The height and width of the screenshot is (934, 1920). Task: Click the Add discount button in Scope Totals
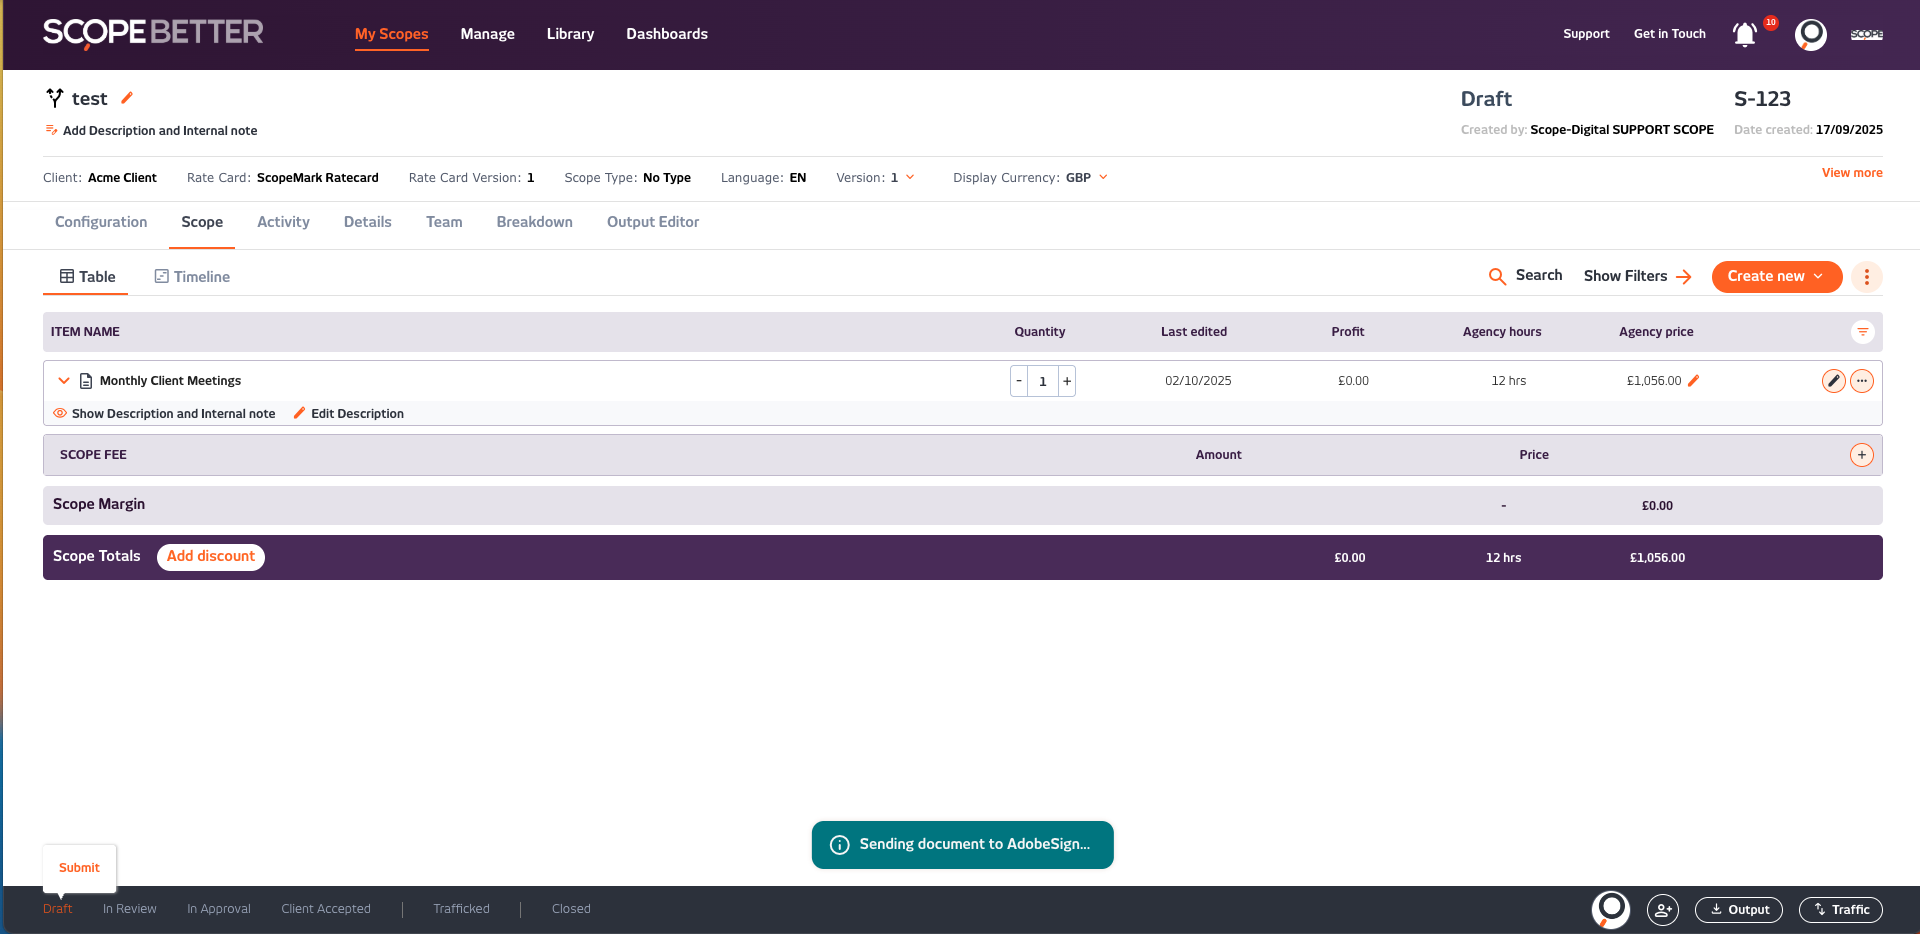(x=210, y=557)
